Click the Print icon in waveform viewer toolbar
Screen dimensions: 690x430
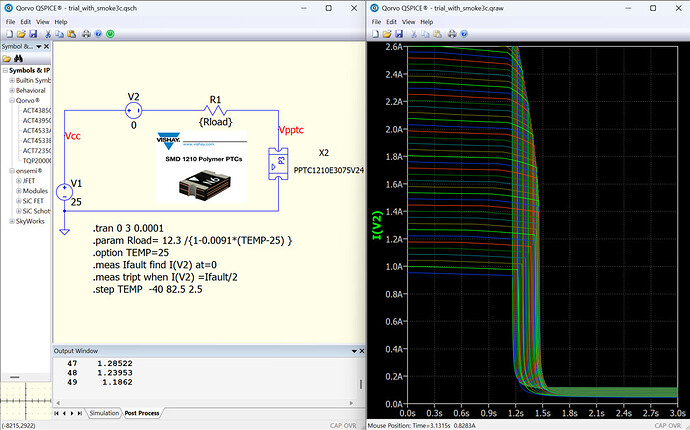tap(452, 34)
